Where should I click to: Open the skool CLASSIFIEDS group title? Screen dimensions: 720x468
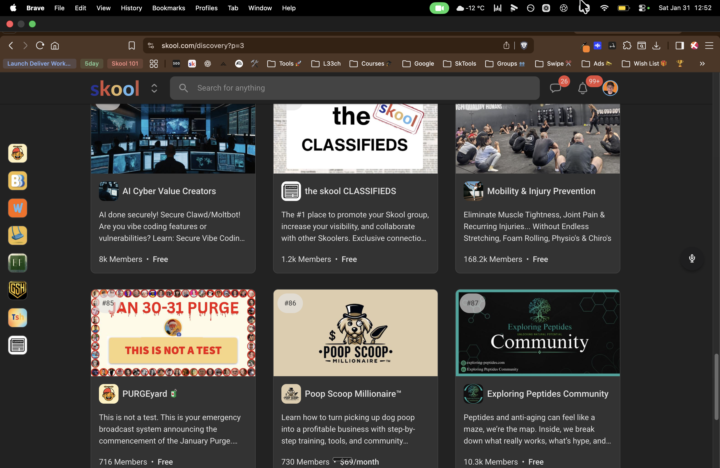point(350,191)
